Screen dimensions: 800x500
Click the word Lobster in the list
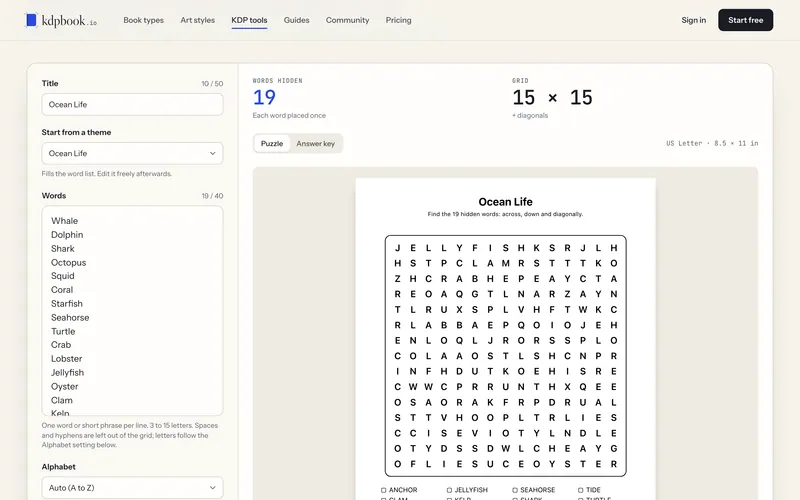tap(66, 359)
